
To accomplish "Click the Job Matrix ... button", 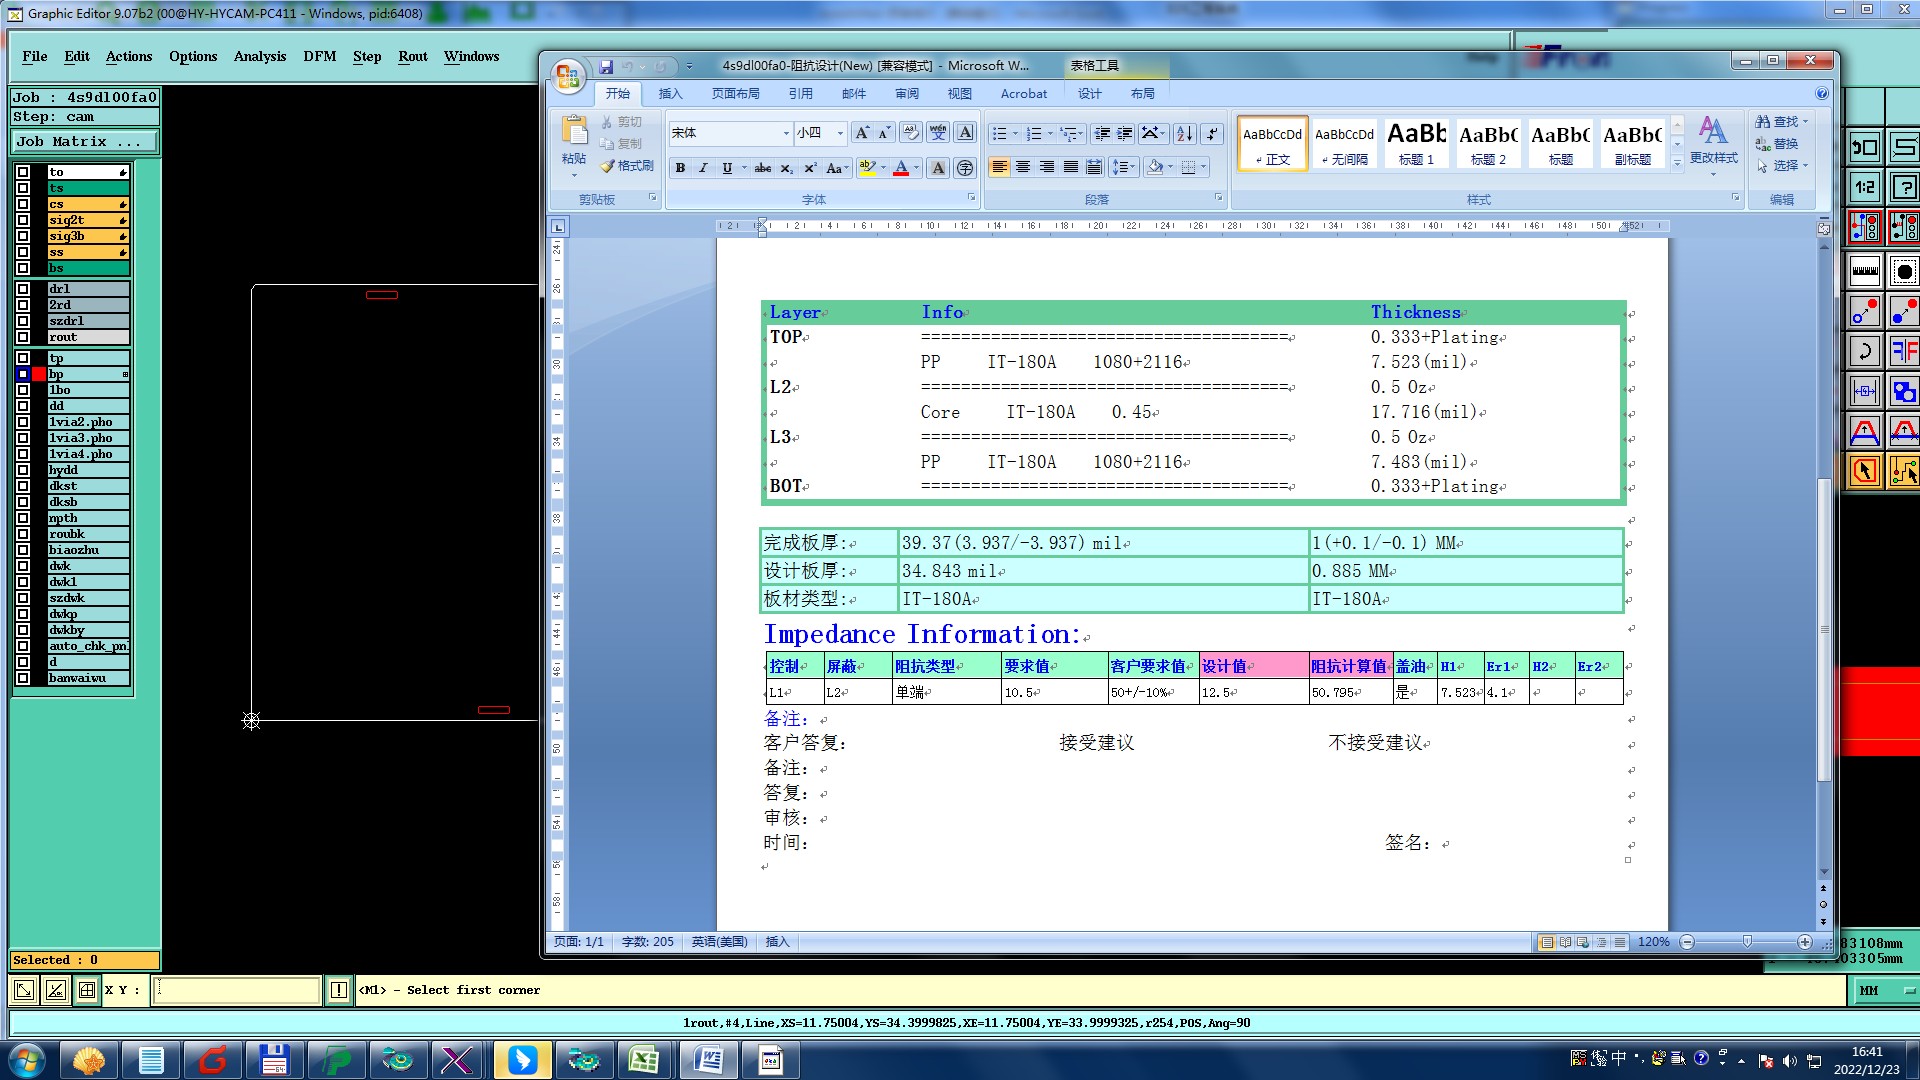I will click(84, 142).
